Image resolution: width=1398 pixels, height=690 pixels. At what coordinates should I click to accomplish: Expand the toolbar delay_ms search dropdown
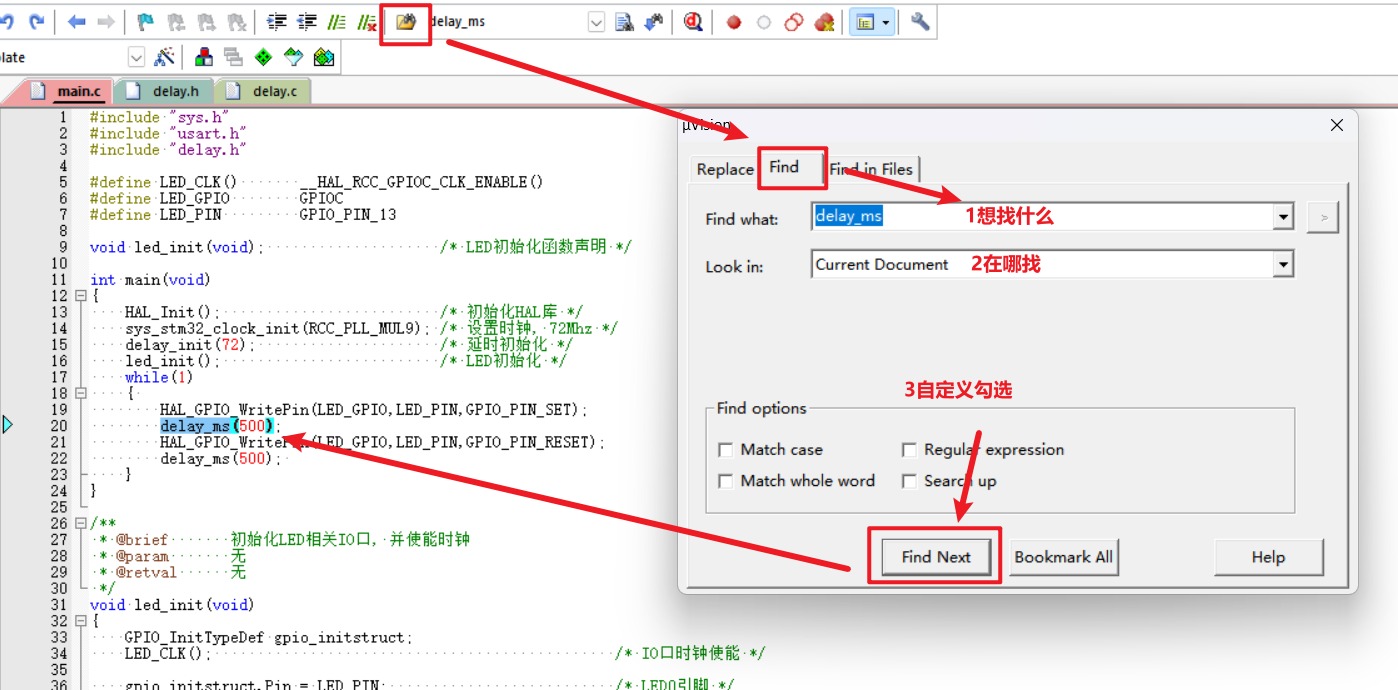(597, 22)
